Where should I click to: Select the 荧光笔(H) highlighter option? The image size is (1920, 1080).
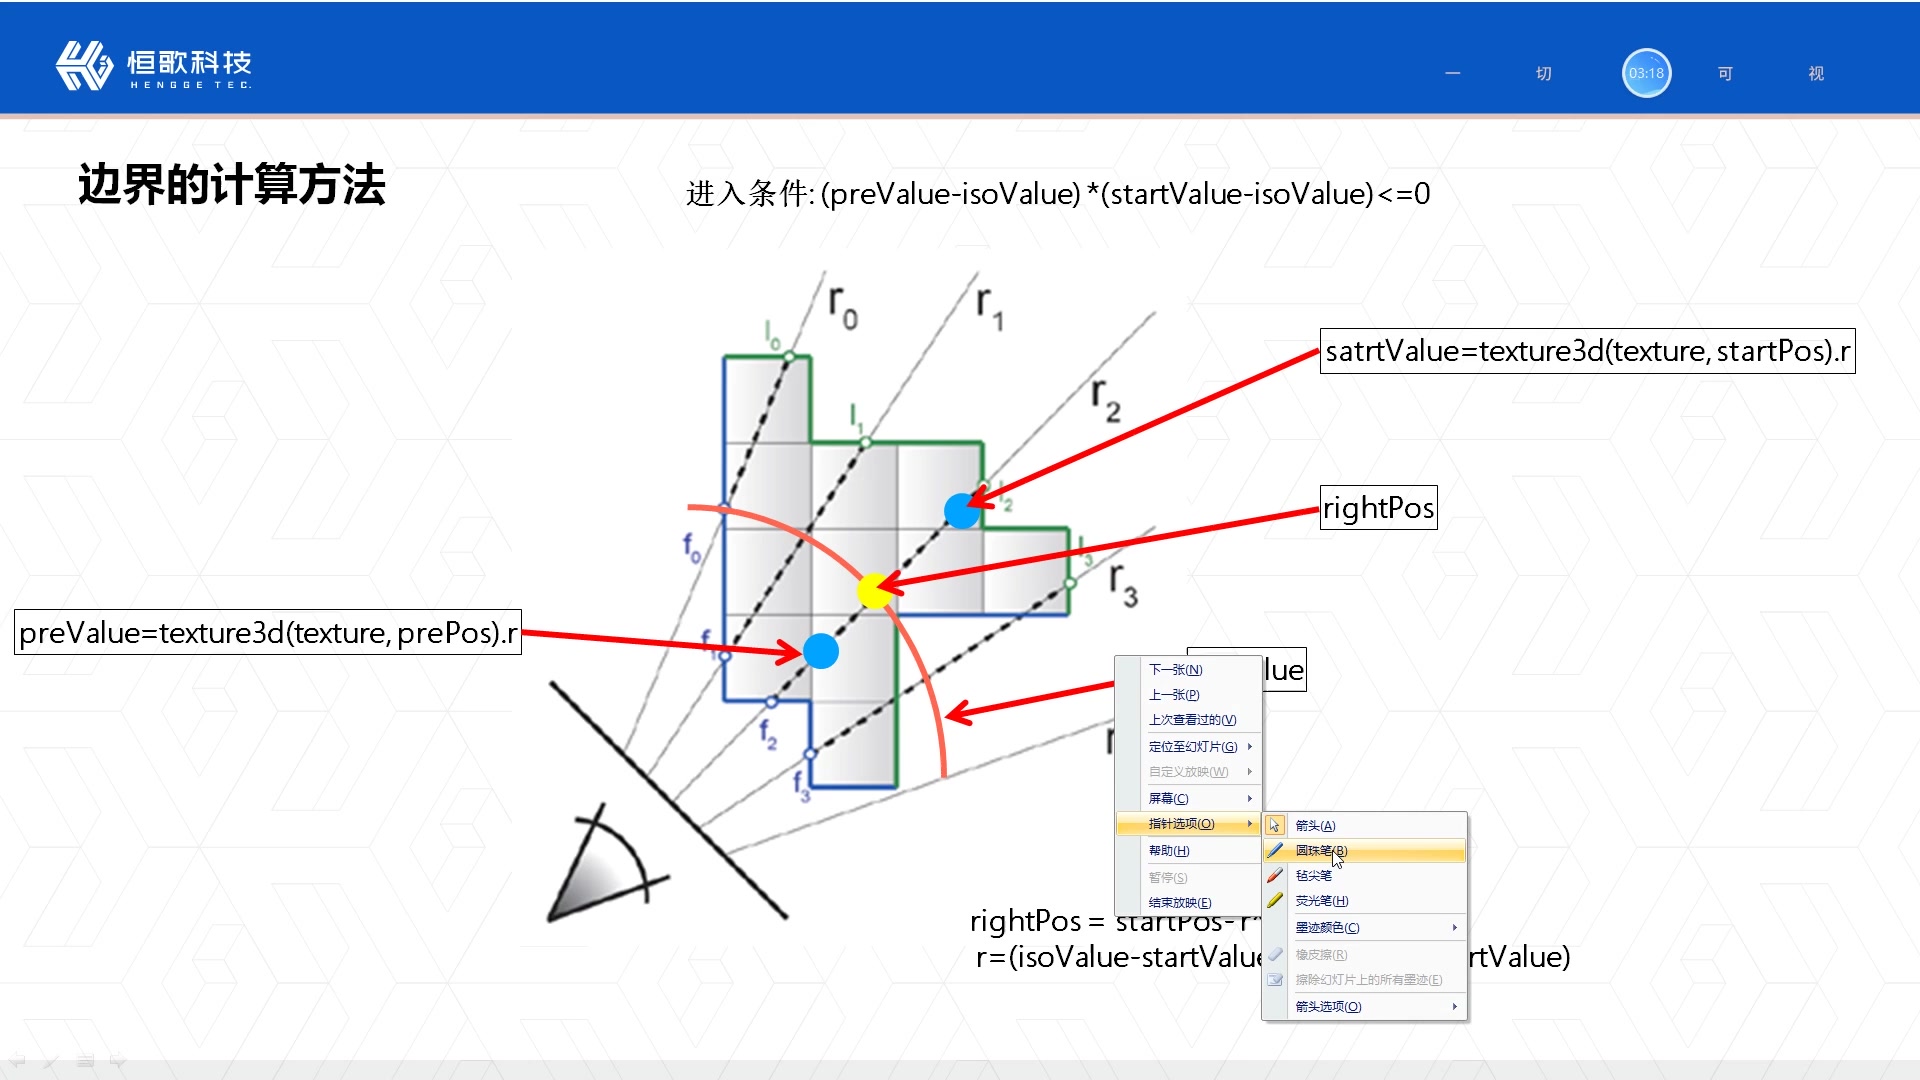click(1365, 901)
